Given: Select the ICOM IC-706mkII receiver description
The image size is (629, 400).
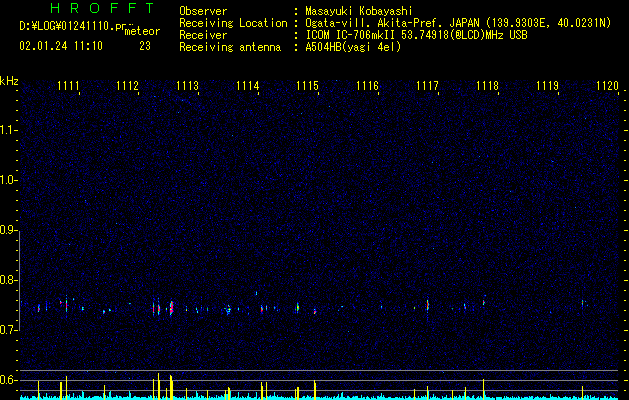Looking at the screenshot, I should 416,35.
